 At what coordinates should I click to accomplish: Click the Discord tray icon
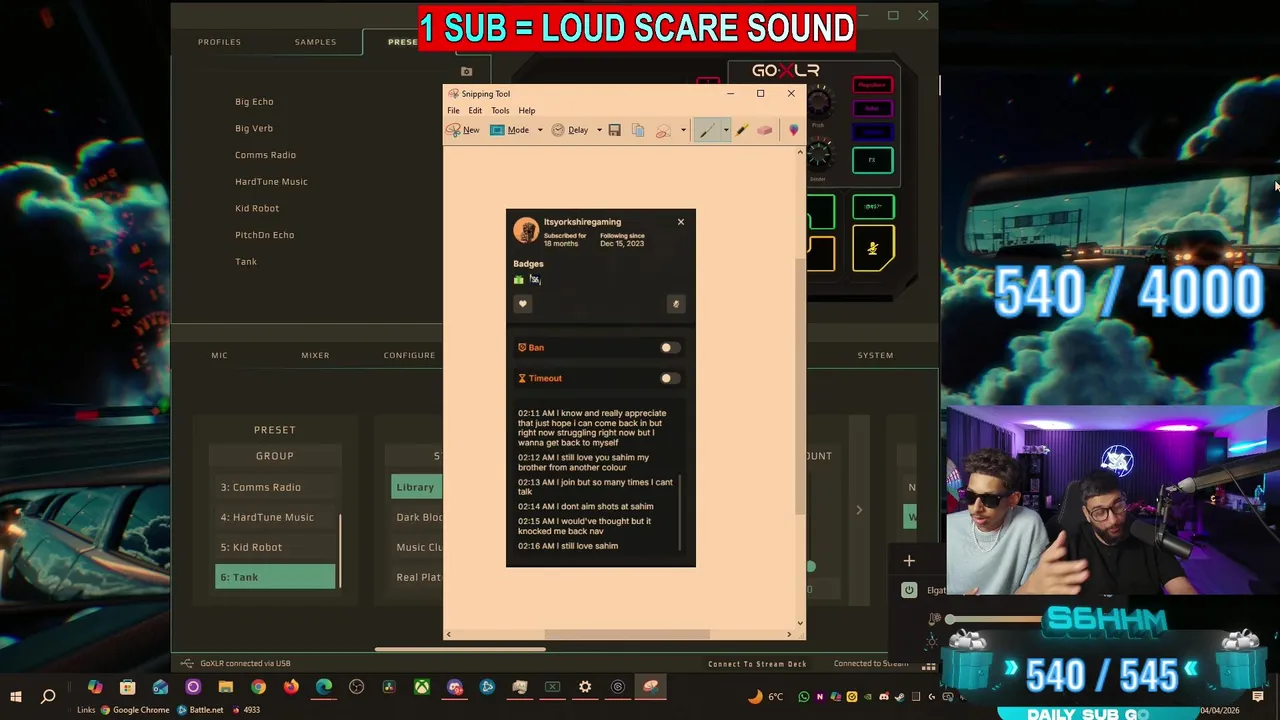pyautogui.click(x=884, y=697)
